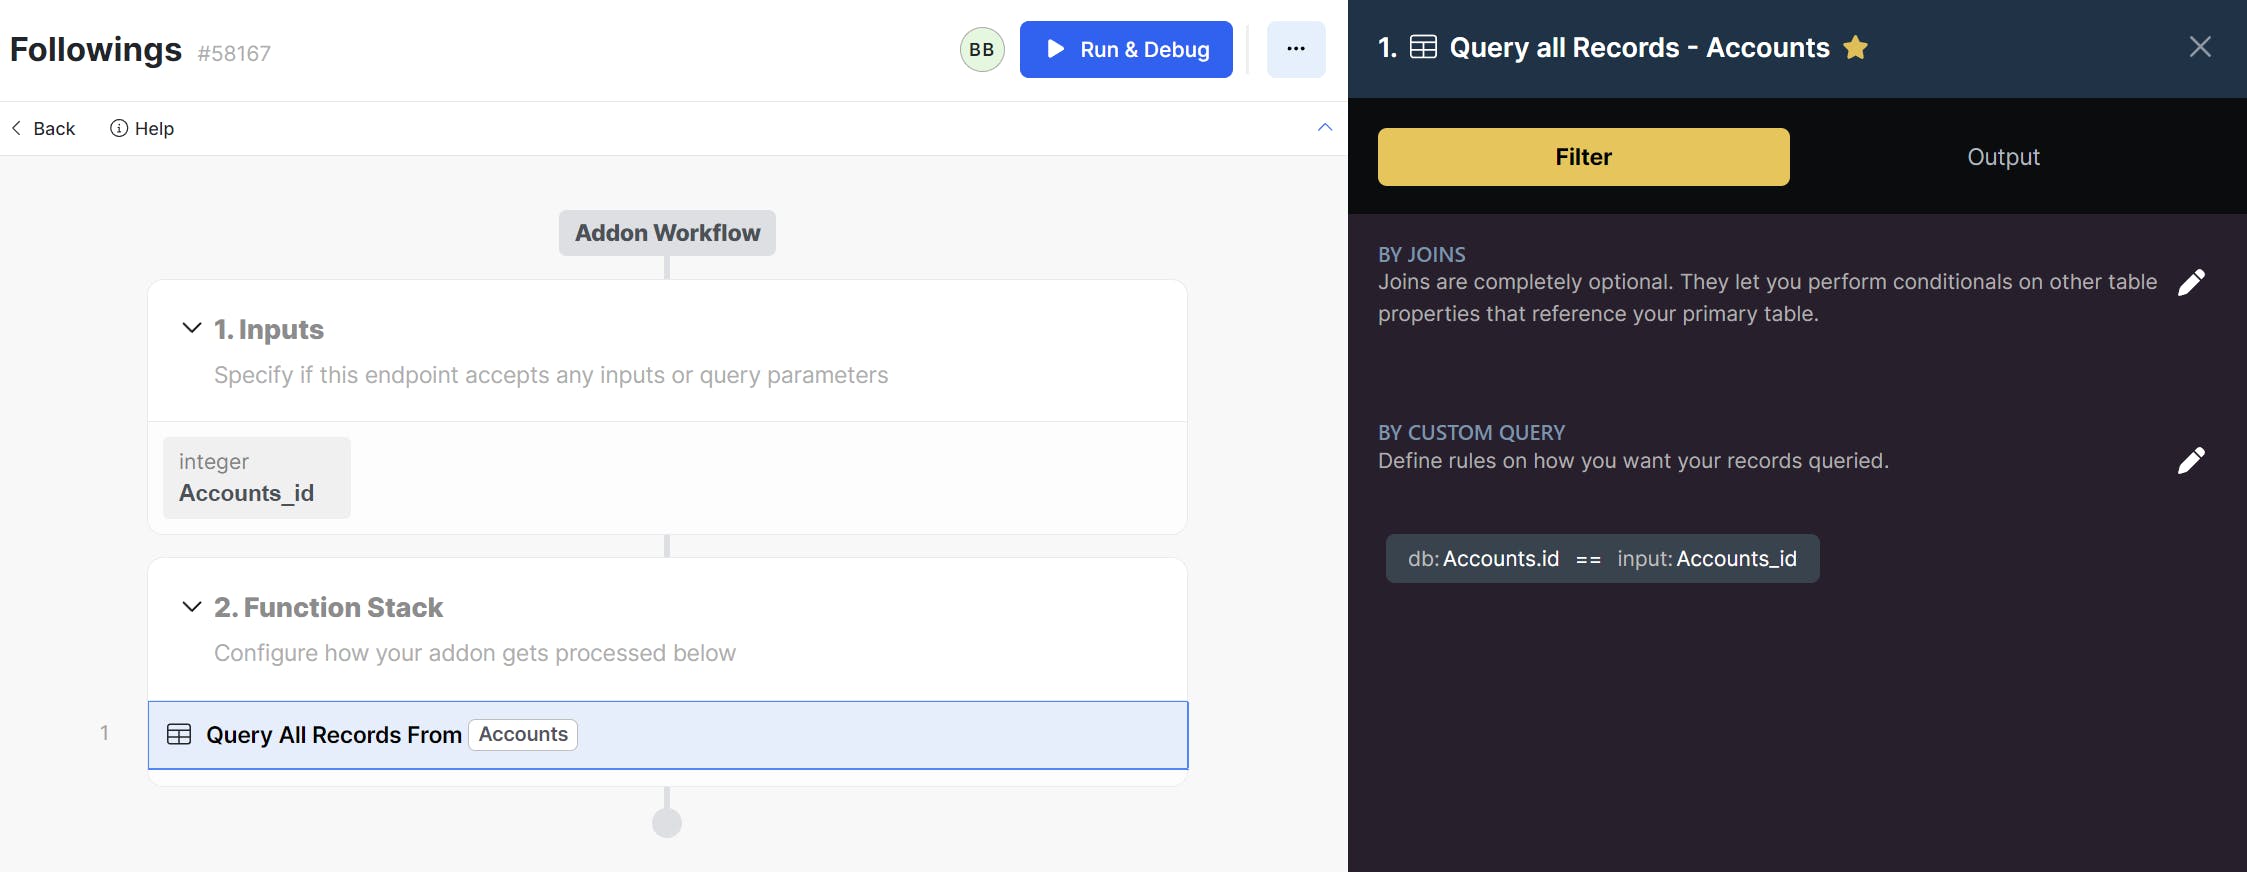This screenshot has height=872, width=2247.
Task: Click the Query all Records - Accounts title
Action: pos(1640,47)
